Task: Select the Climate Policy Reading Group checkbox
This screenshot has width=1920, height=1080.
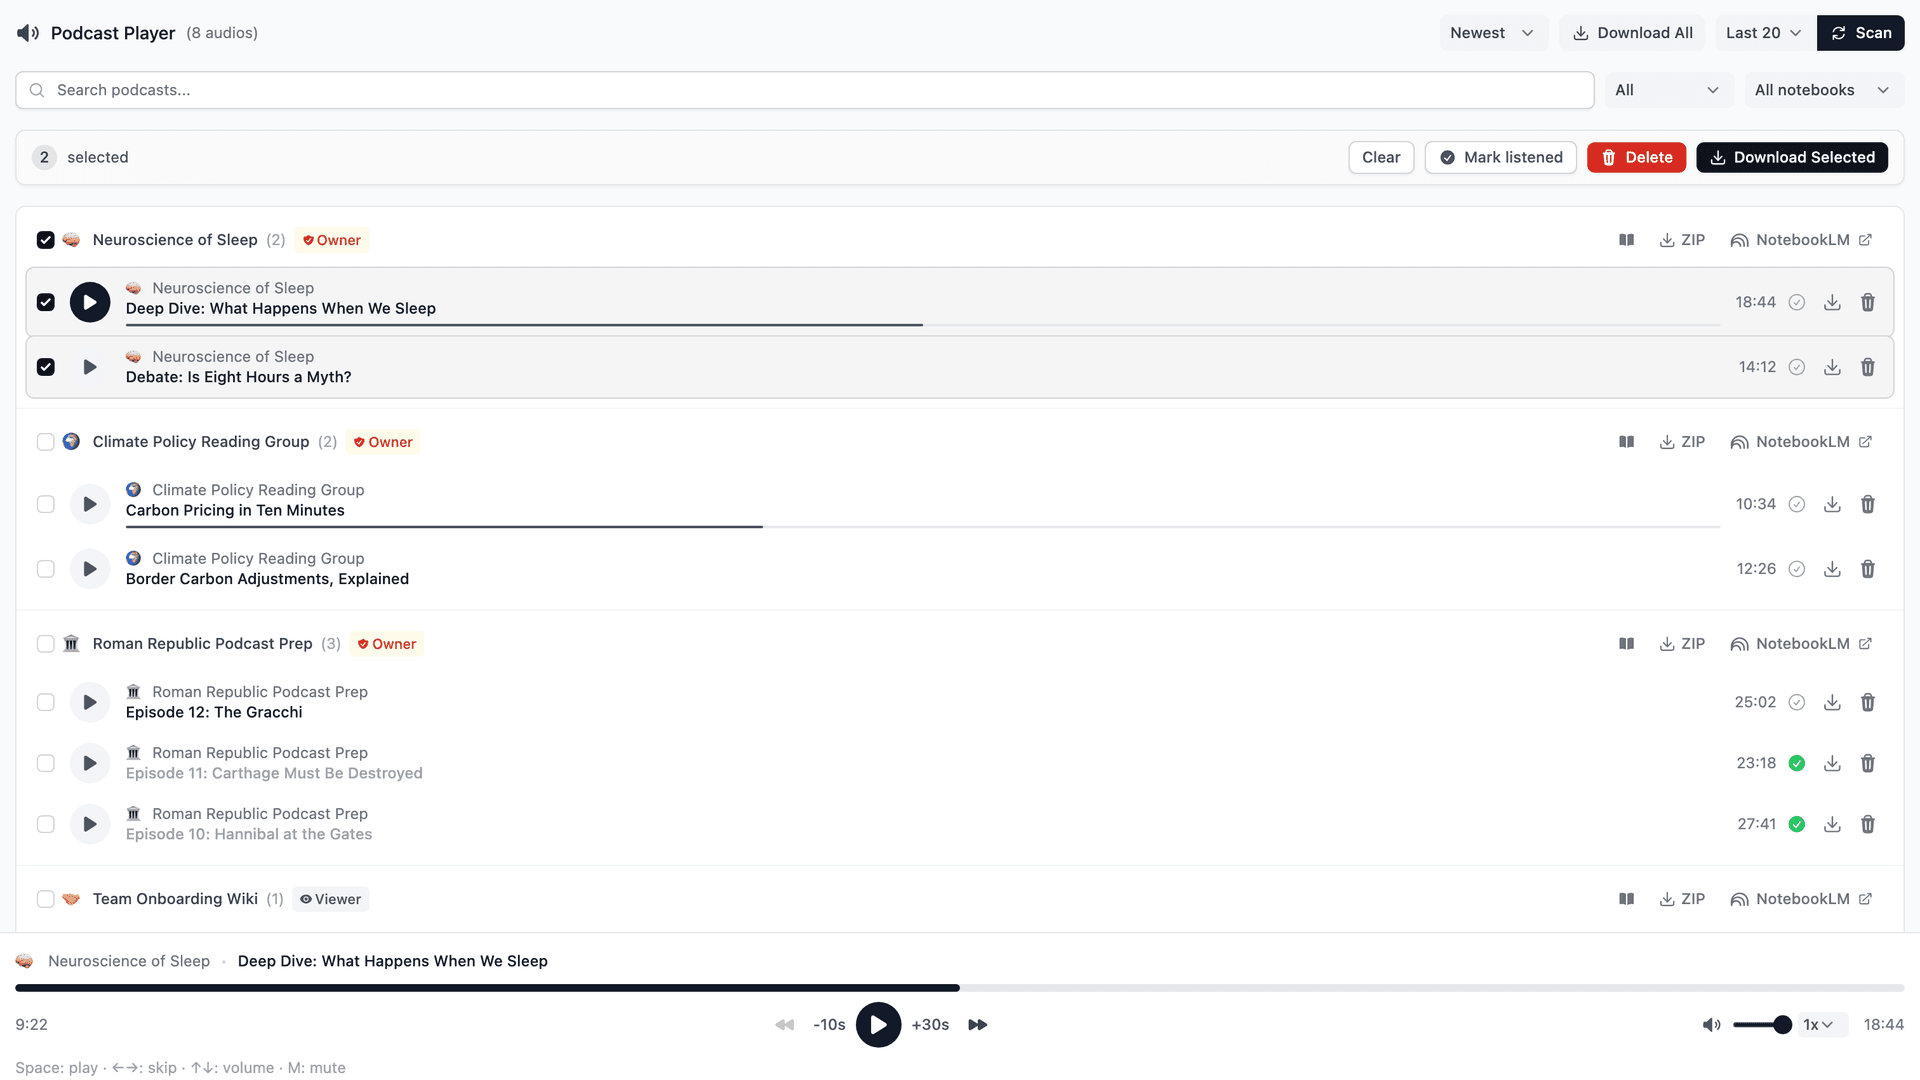Action: pos(45,442)
